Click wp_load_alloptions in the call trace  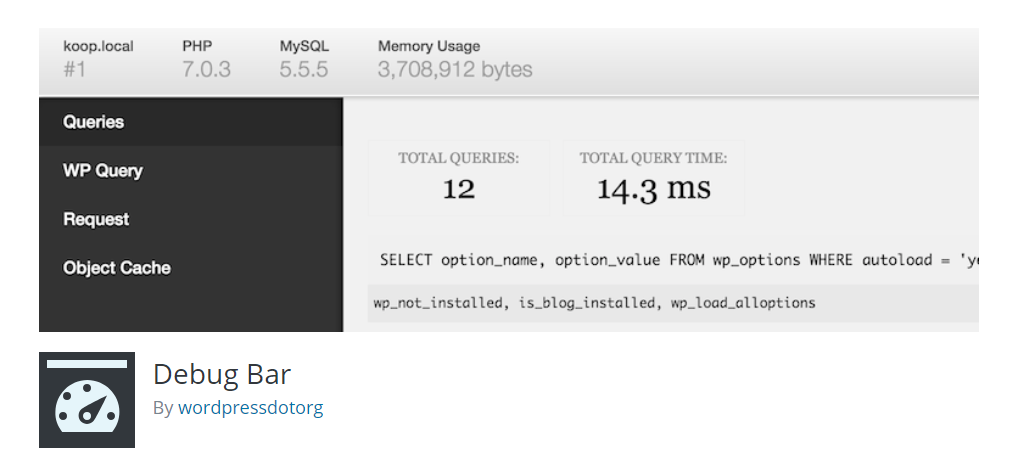pos(743,303)
